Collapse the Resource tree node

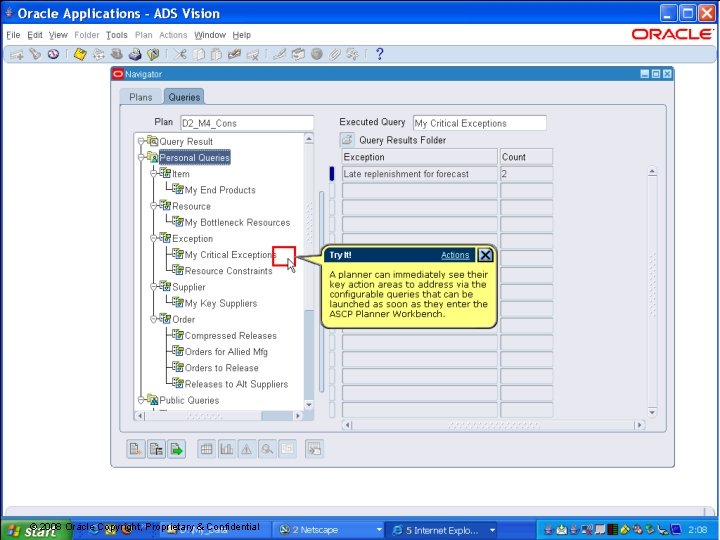(x=154, y=206)
